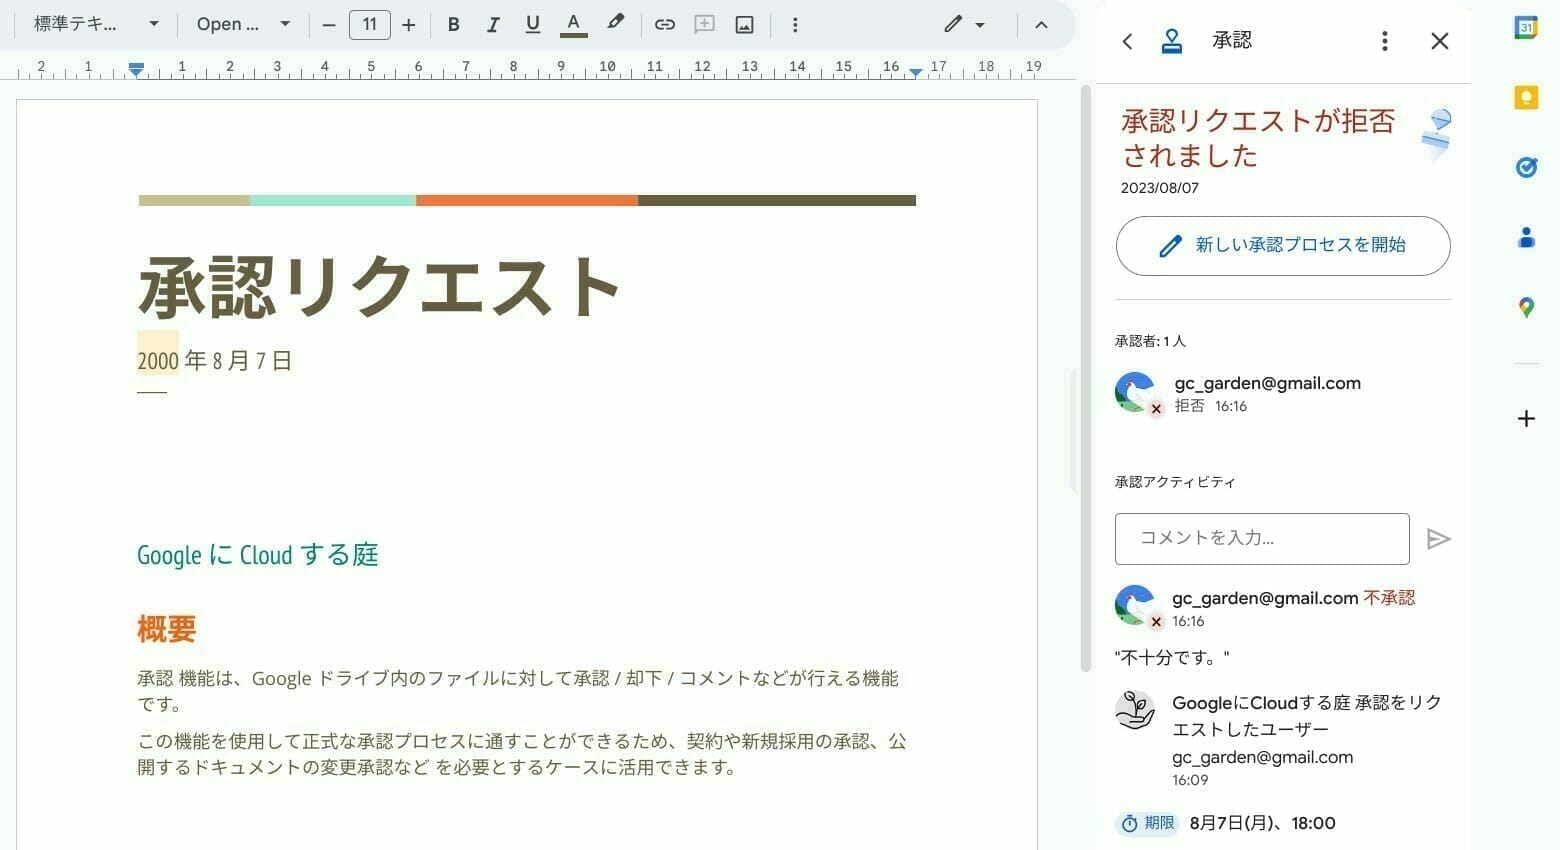
Task: Click the left indent marker on the ruler
Action: point(136,69)
